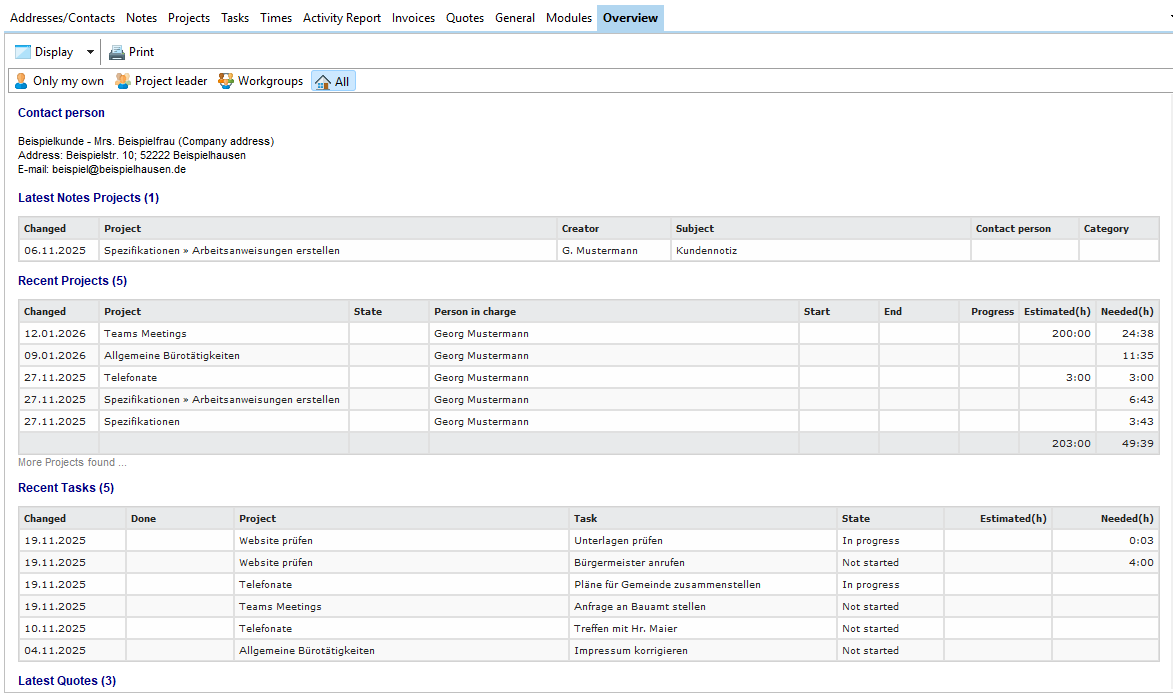Open the Latest Quotes (3) section
This screenshot has width=1173, height=698.
coord(67,681)
